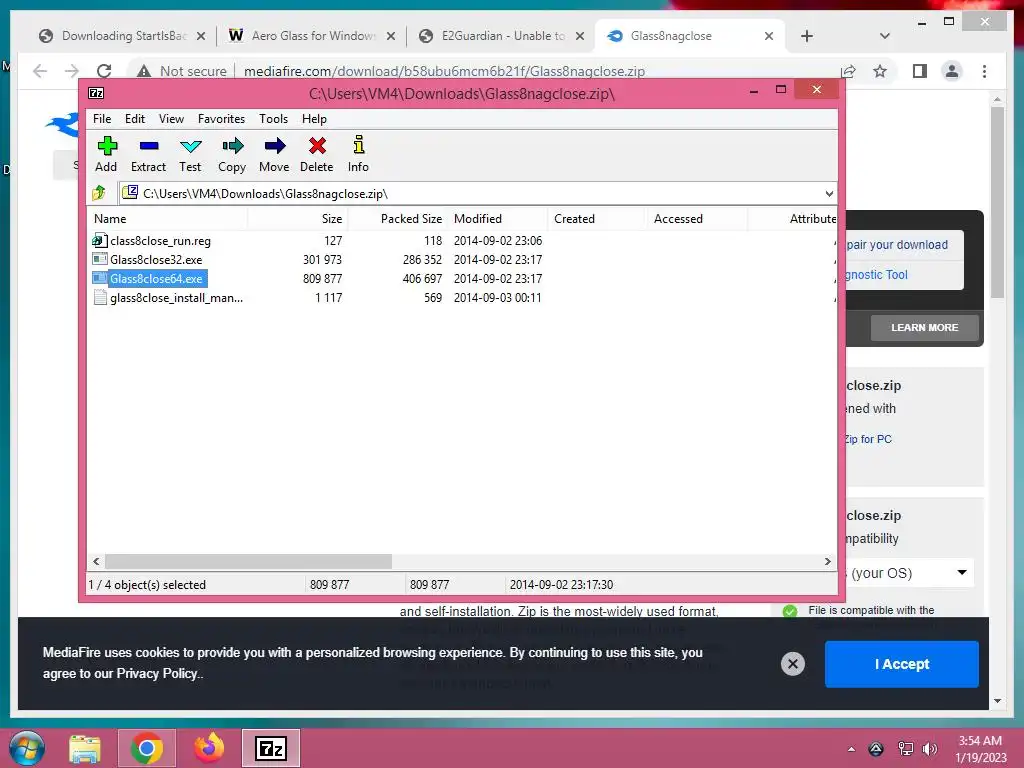Go back in Chrome browser
The width and height of the screenshot is (1024, 768).
coord(40,71)
